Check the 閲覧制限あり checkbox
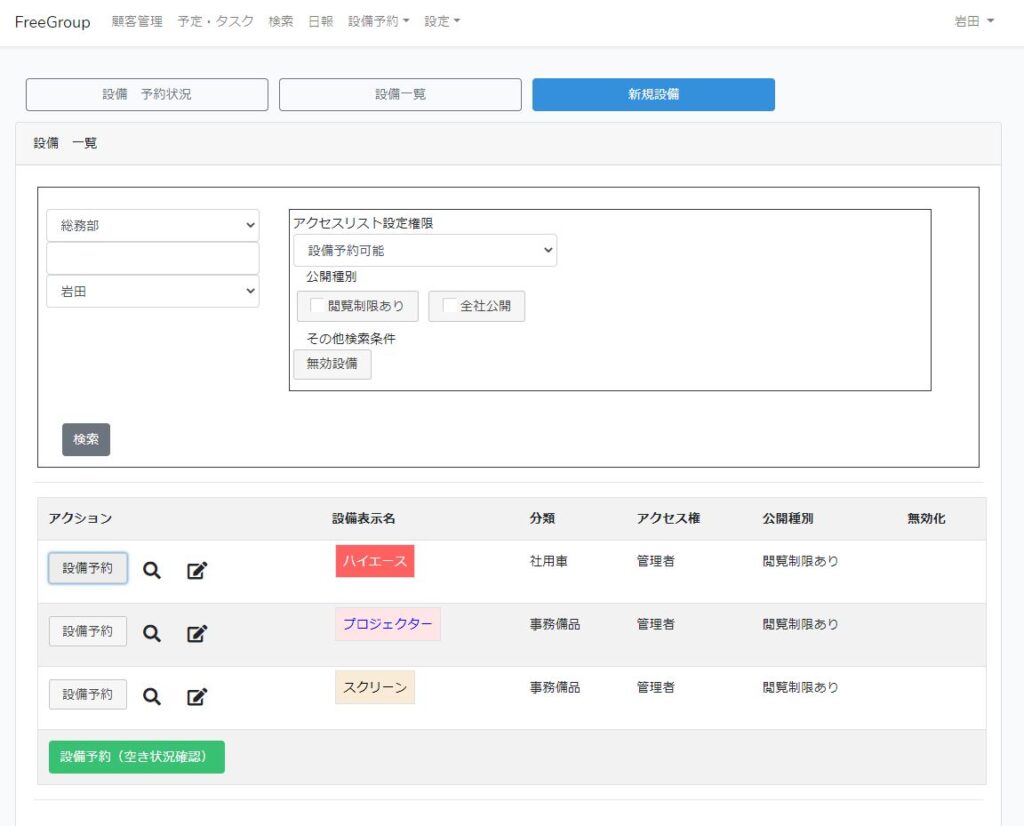 point(318,306)
